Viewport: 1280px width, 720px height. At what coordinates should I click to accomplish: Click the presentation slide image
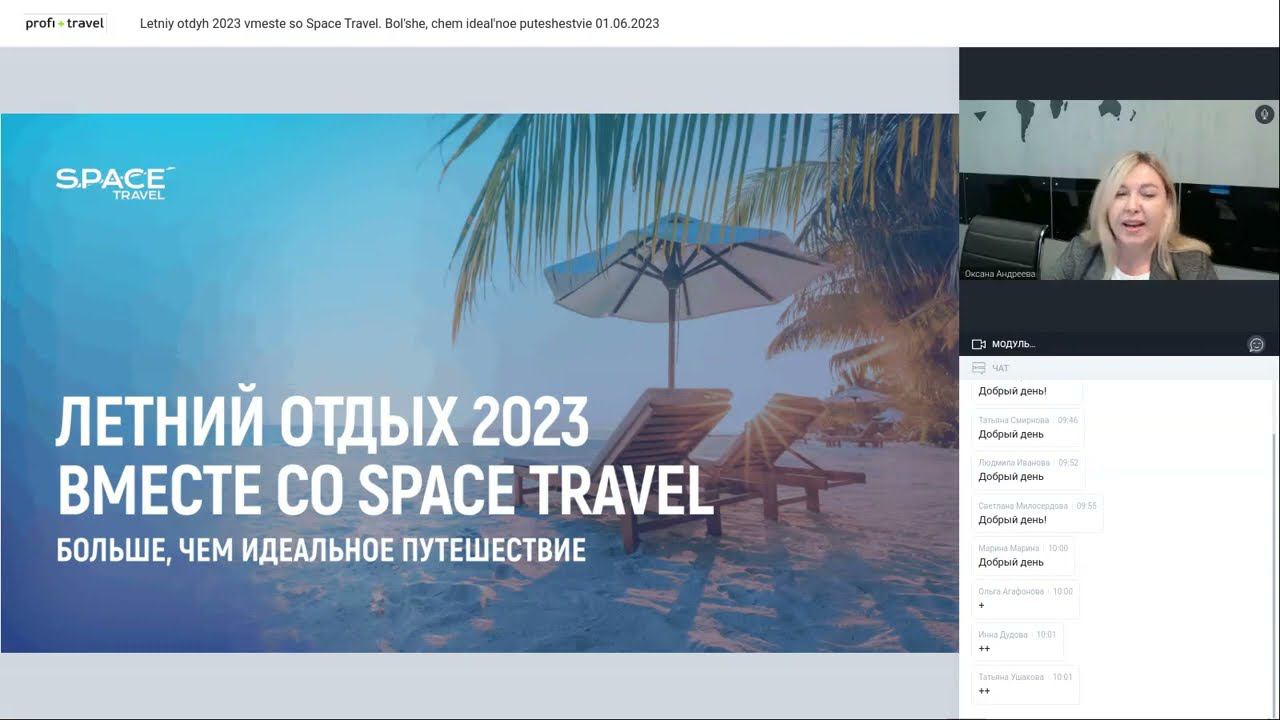coord(479,383)
